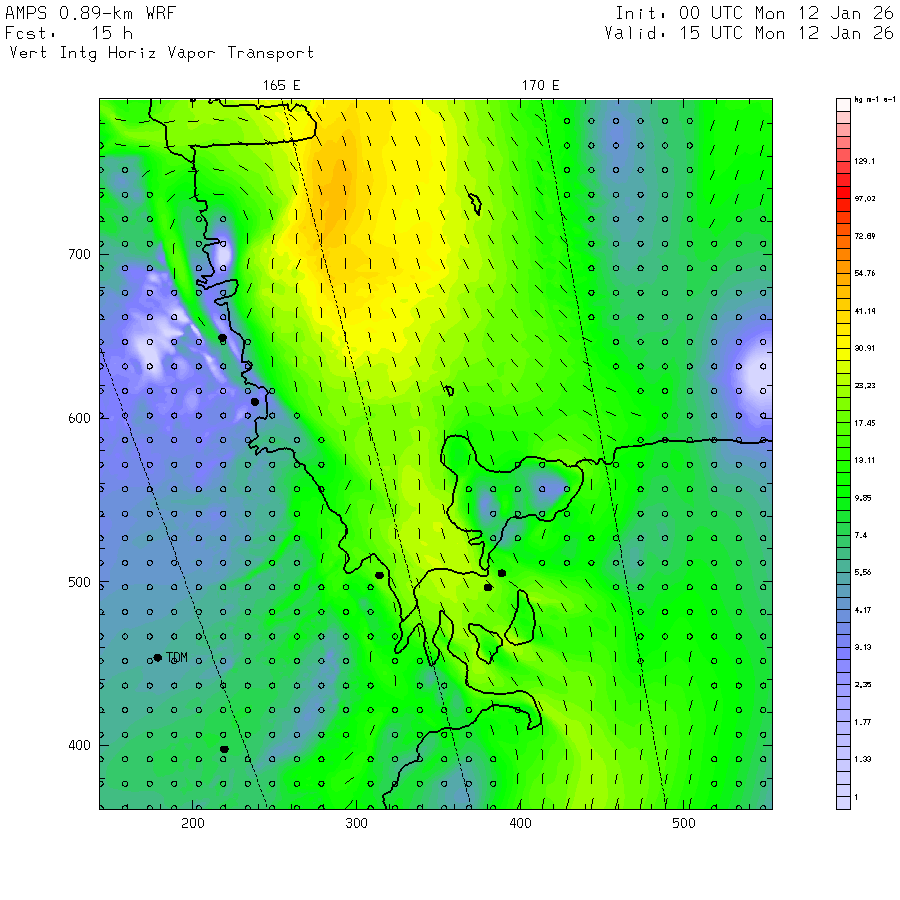Click the Fcst 15 h forecast label

(69, 33)
